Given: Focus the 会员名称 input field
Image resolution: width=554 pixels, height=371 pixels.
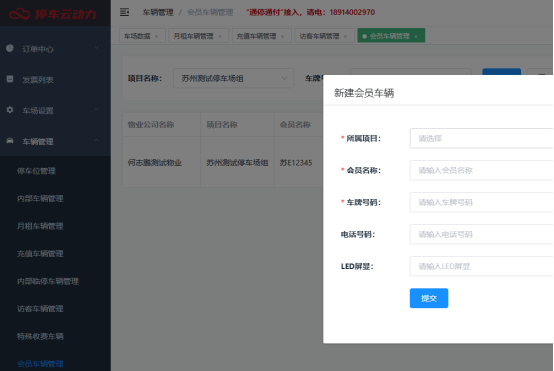Looking at the screenshot, I should click(x=482, y=170).
